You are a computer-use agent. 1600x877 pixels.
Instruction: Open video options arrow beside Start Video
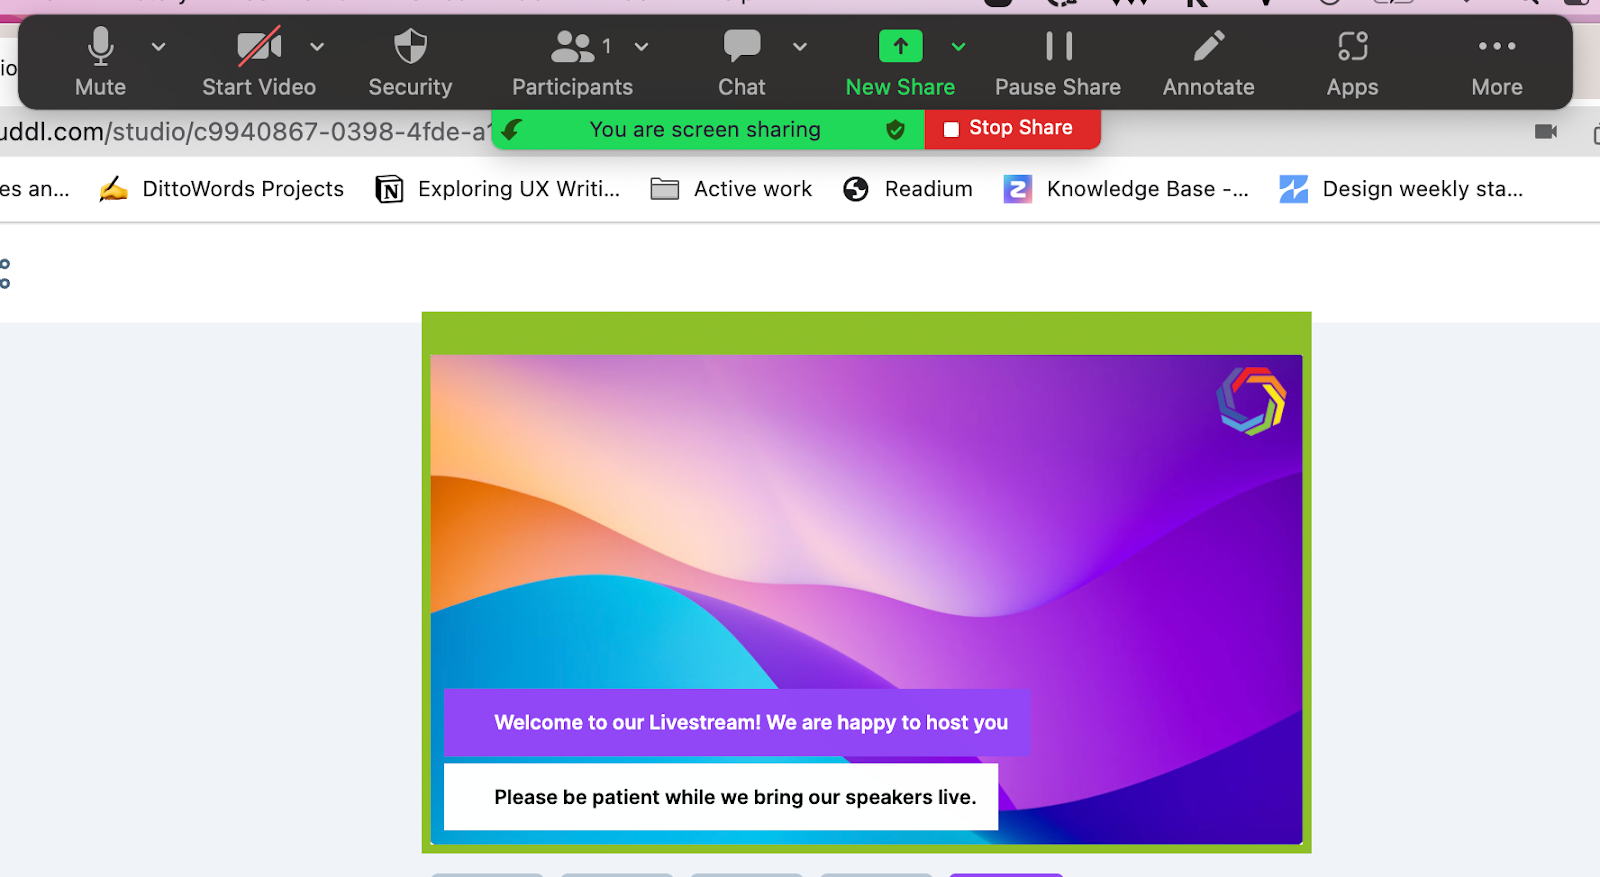click(x=317, y=46)
